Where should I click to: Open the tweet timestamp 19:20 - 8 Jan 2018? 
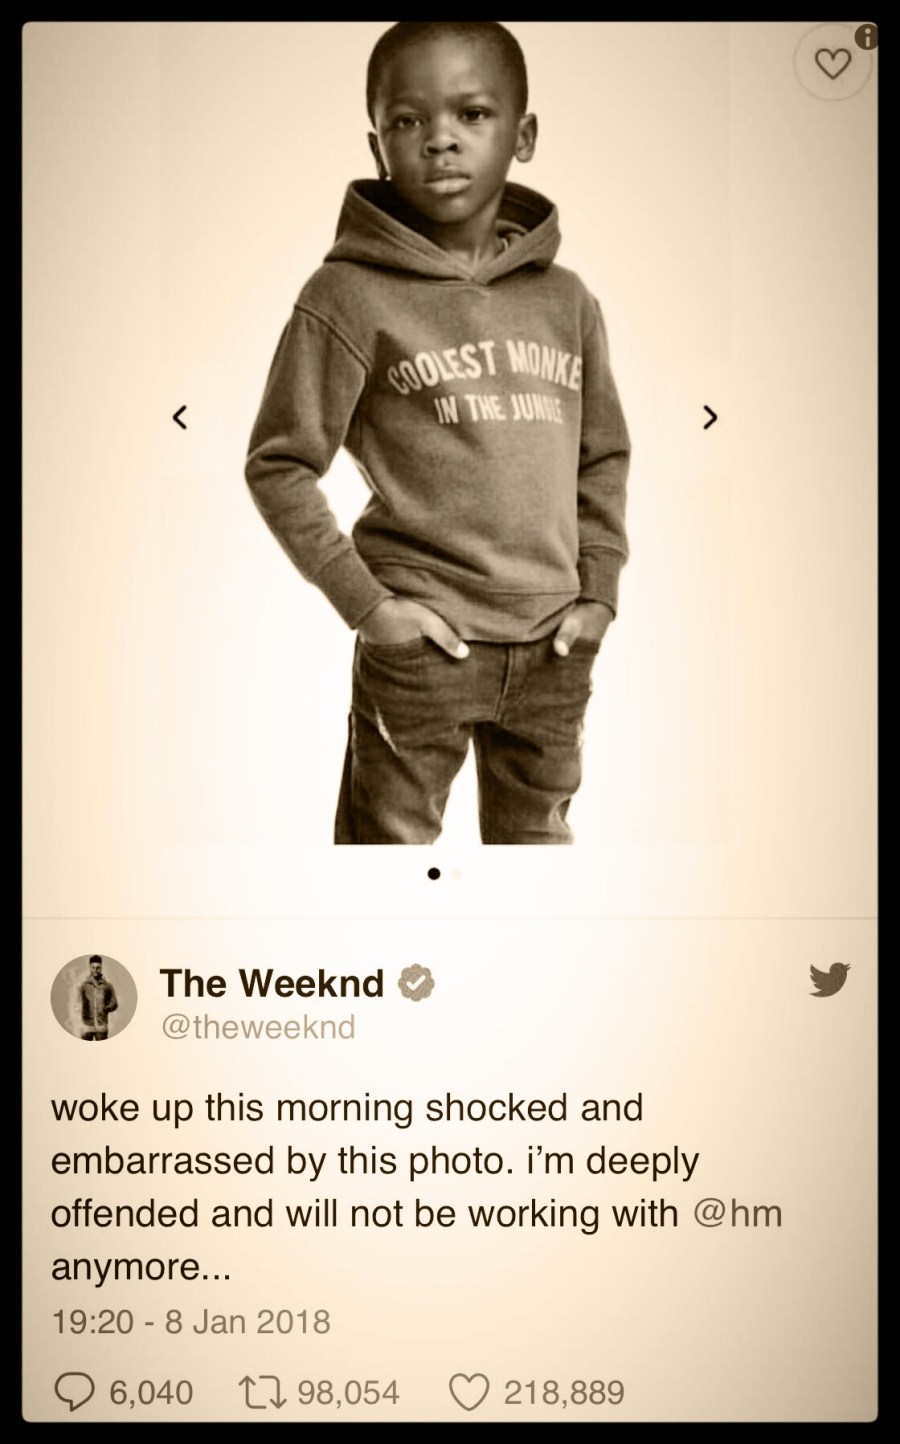pyautogui.click(x=190, y=1322)
